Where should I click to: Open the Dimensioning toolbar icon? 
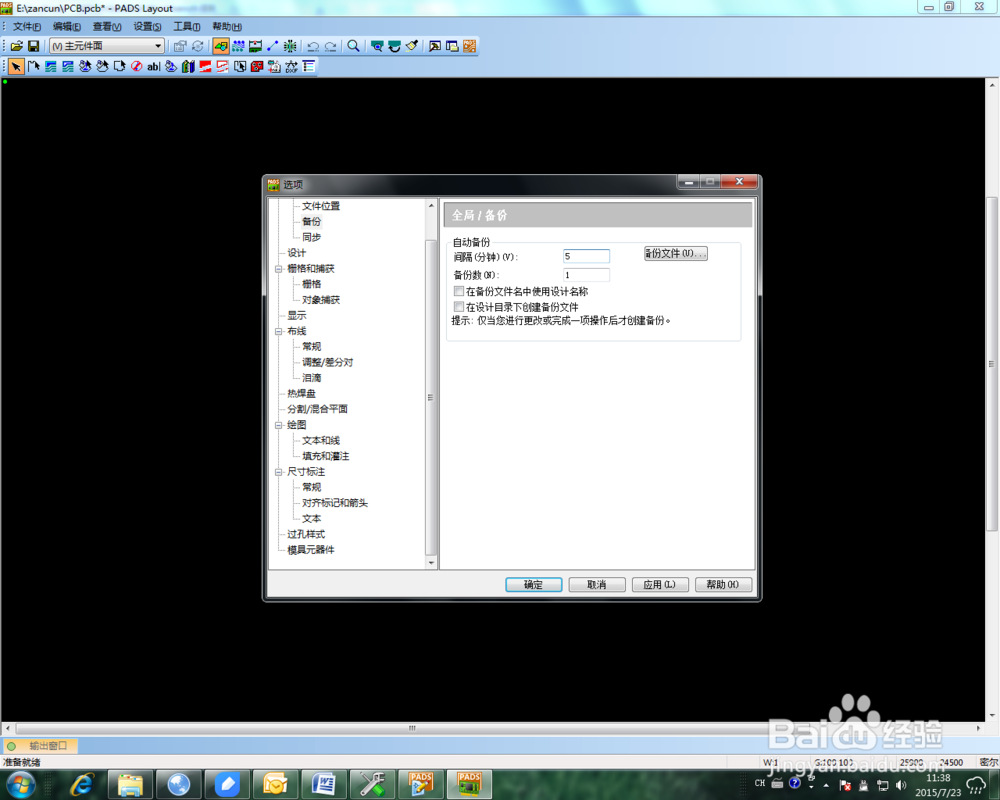[256, 46]
